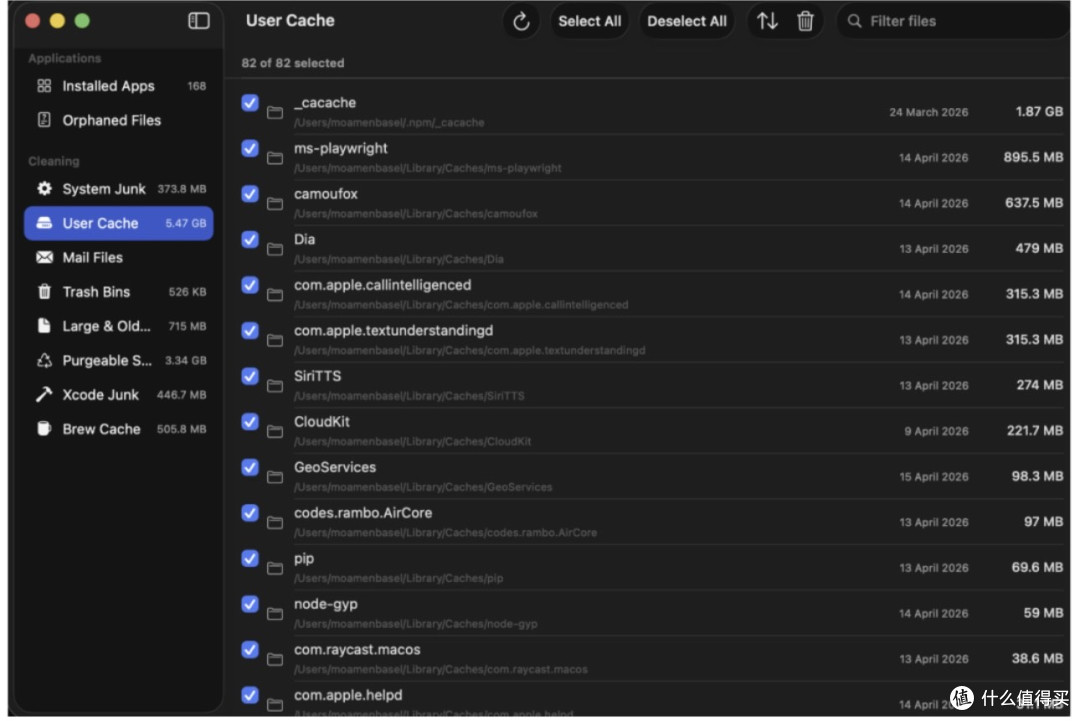Switch to Trash Bins section

pos(118,292)
